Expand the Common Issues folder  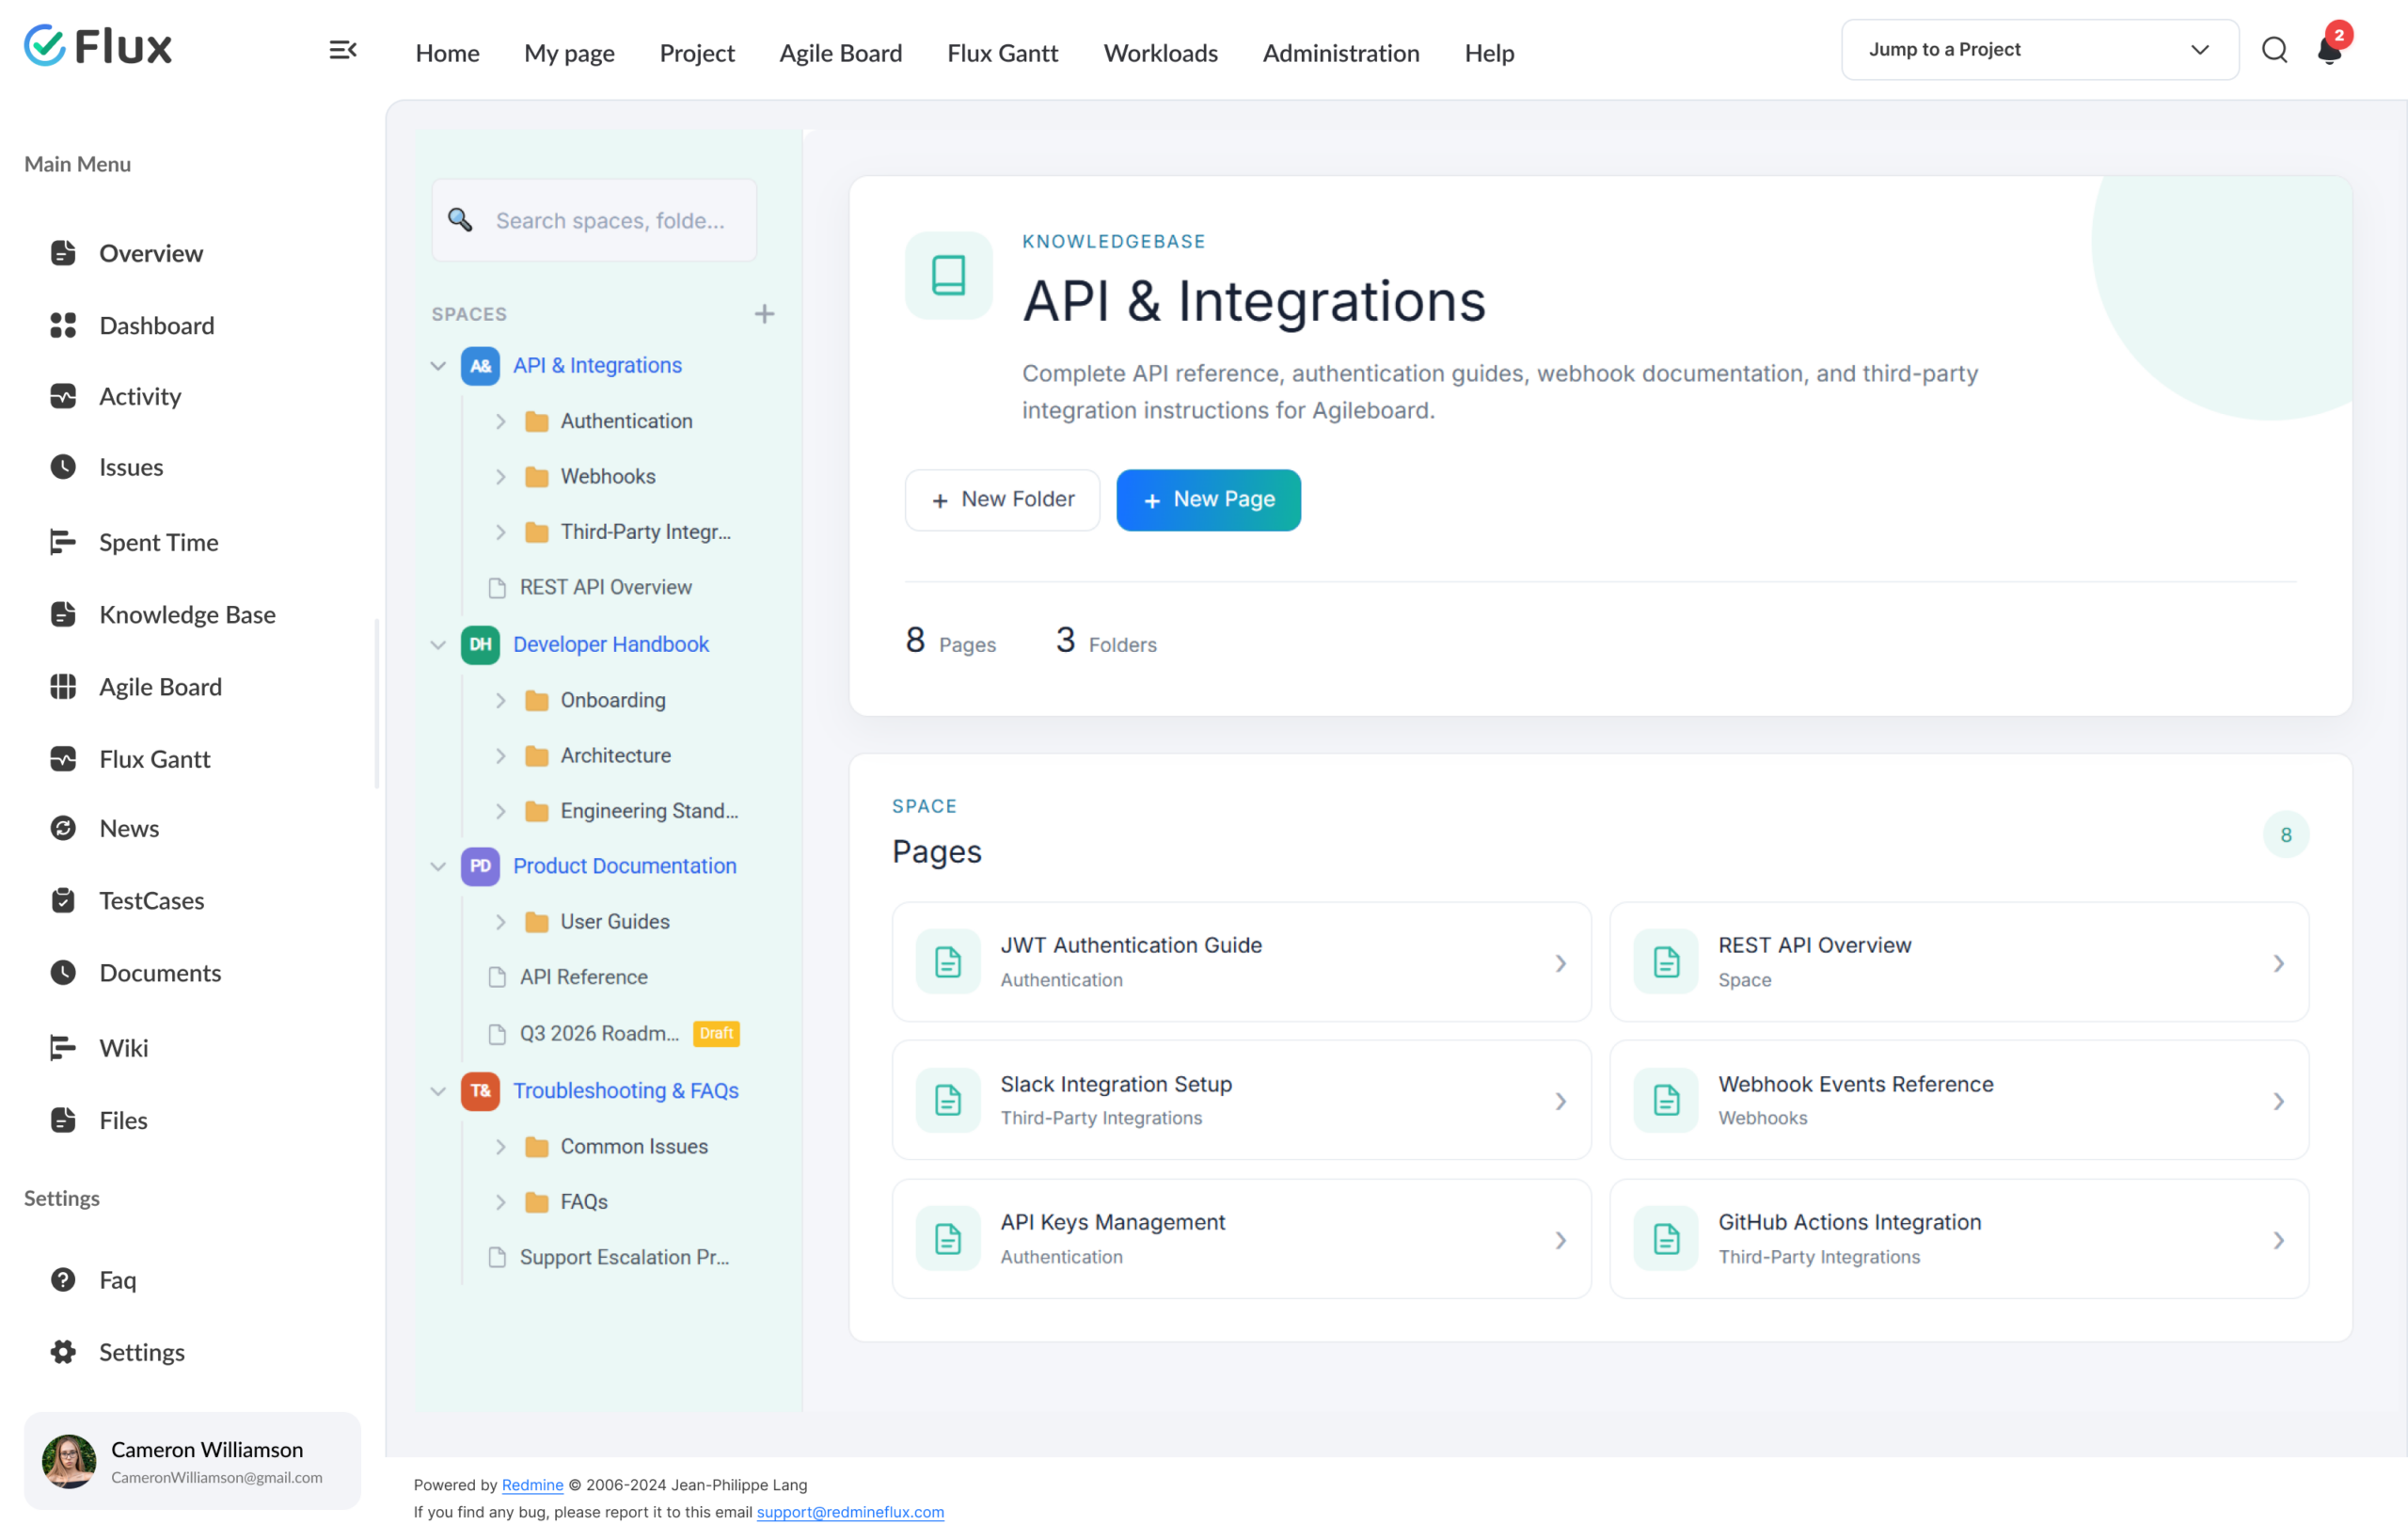(501, 1147)
